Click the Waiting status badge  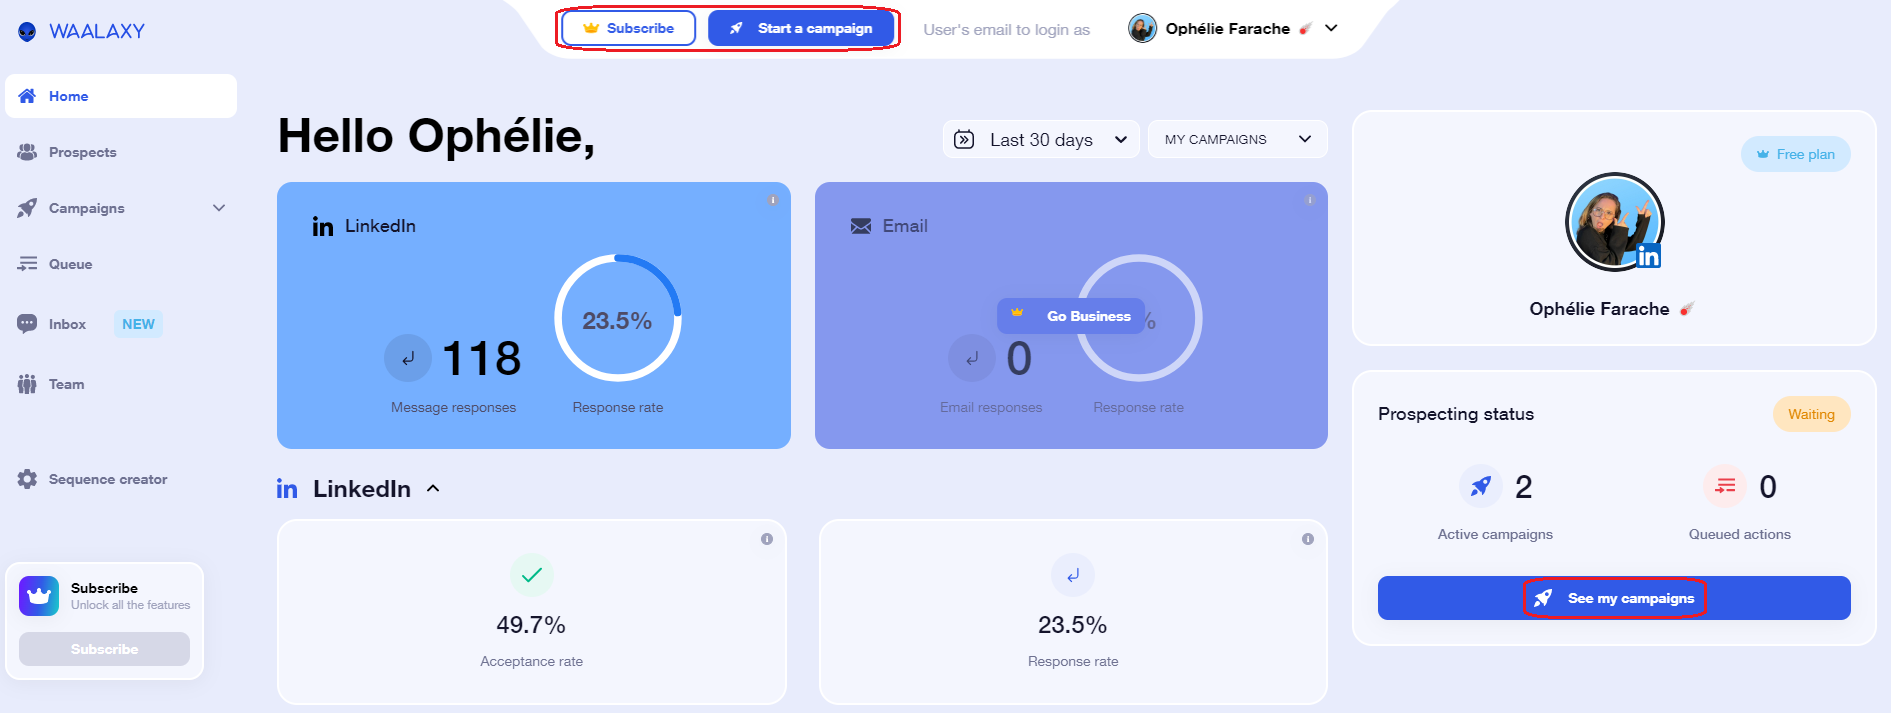pos(1812,414)
